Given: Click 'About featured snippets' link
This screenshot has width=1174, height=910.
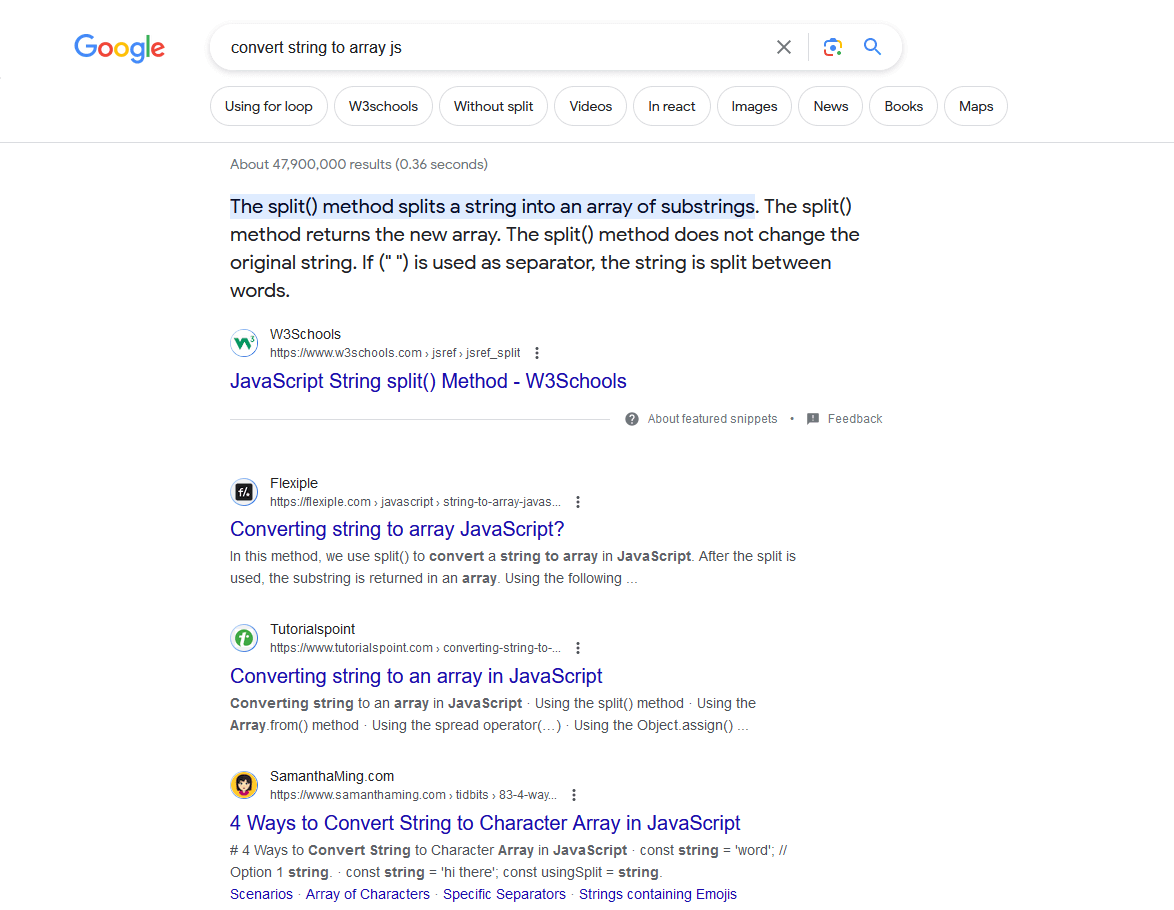Looking at the screenshot, I should point(712,419).
